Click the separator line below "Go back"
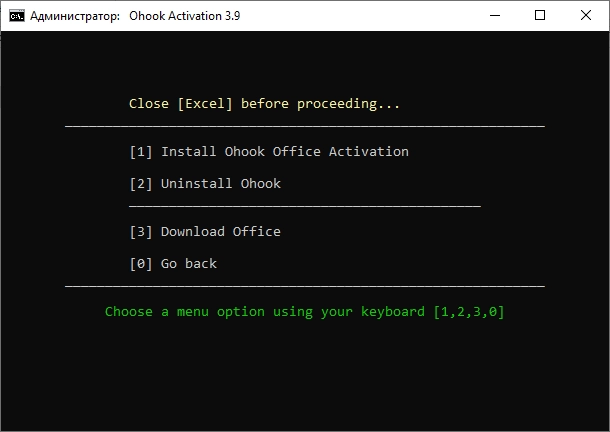Screen dimensions: 610x432 click(x=305, y=287)
